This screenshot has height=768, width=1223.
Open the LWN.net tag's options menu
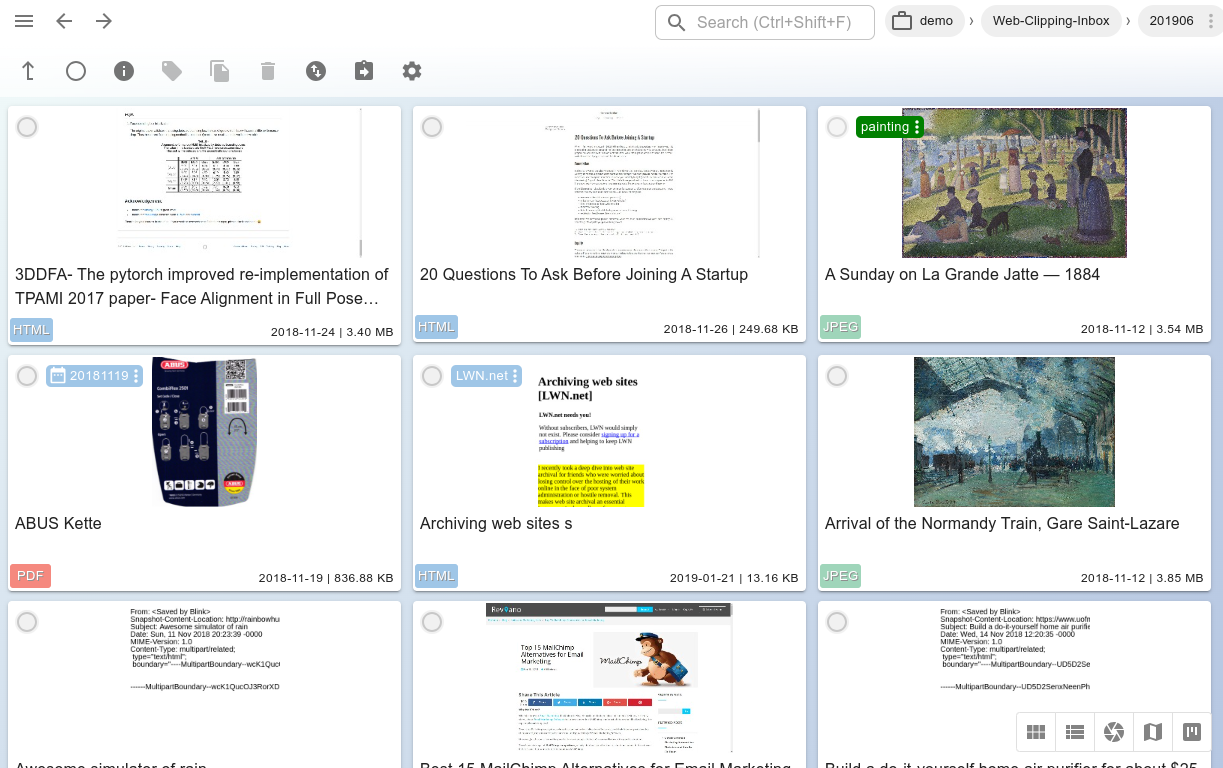[x=516, y=376]
